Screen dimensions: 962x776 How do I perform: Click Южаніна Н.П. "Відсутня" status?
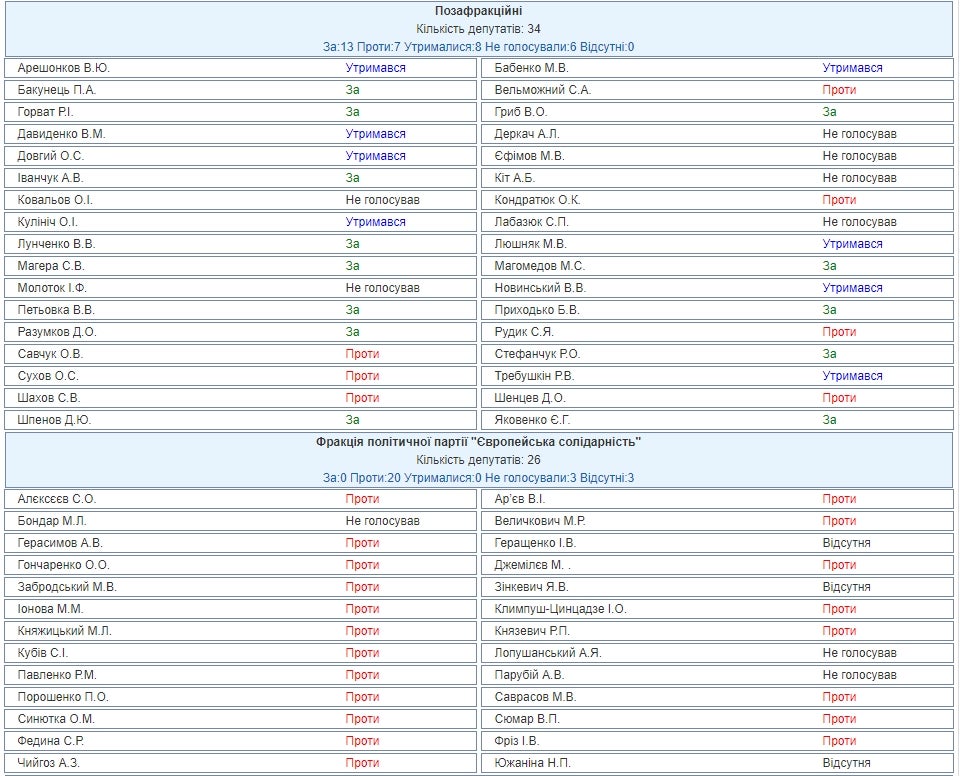click(x=846, y=763)
